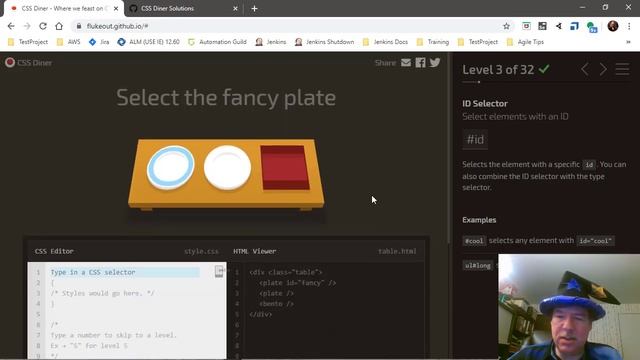Open Jenkins Docs bookmark folder
The image size is (640, 360).
click(385, 42)
